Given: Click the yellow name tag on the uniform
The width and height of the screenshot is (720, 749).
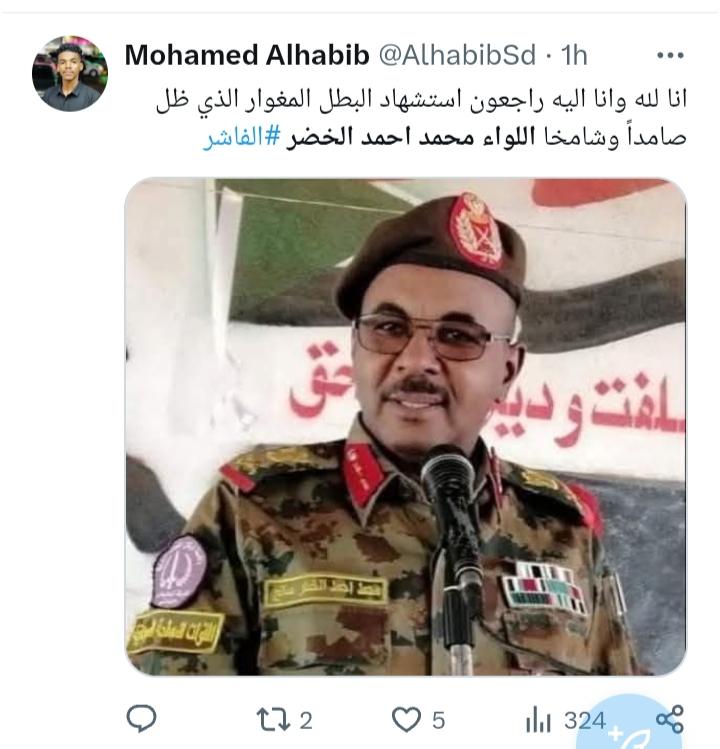Looking at the screenshot, I should tap(325, 589).
